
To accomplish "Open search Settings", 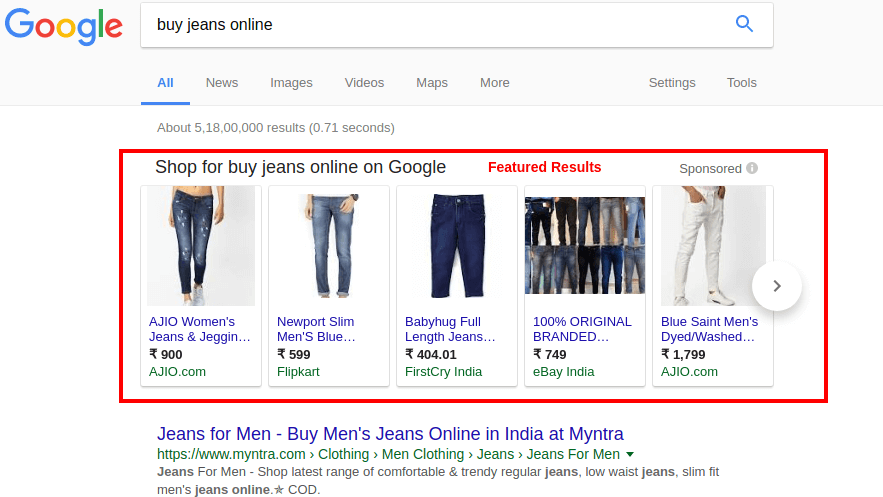I will (x=672, y=83).
